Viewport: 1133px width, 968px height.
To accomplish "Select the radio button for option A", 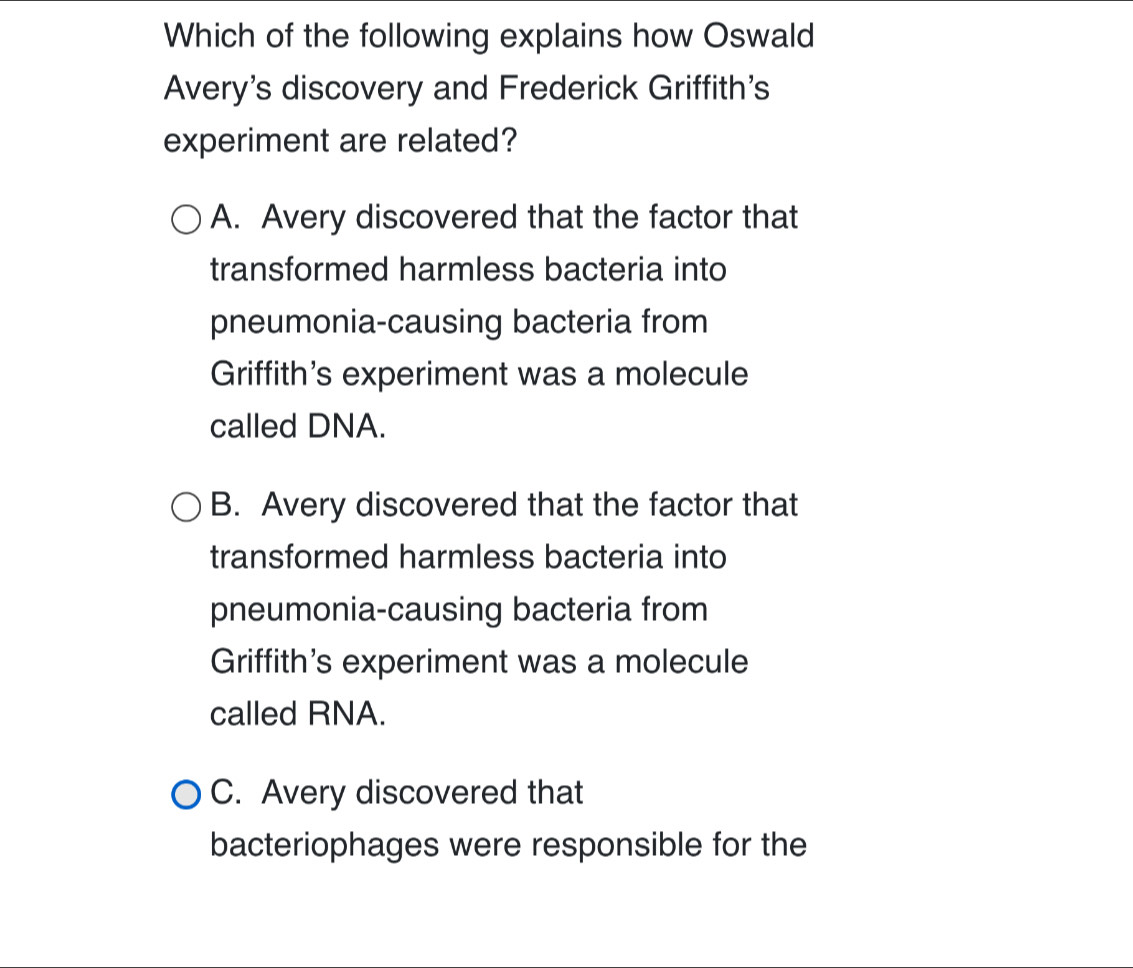I will pyautogui.click(x=185, y=219).
